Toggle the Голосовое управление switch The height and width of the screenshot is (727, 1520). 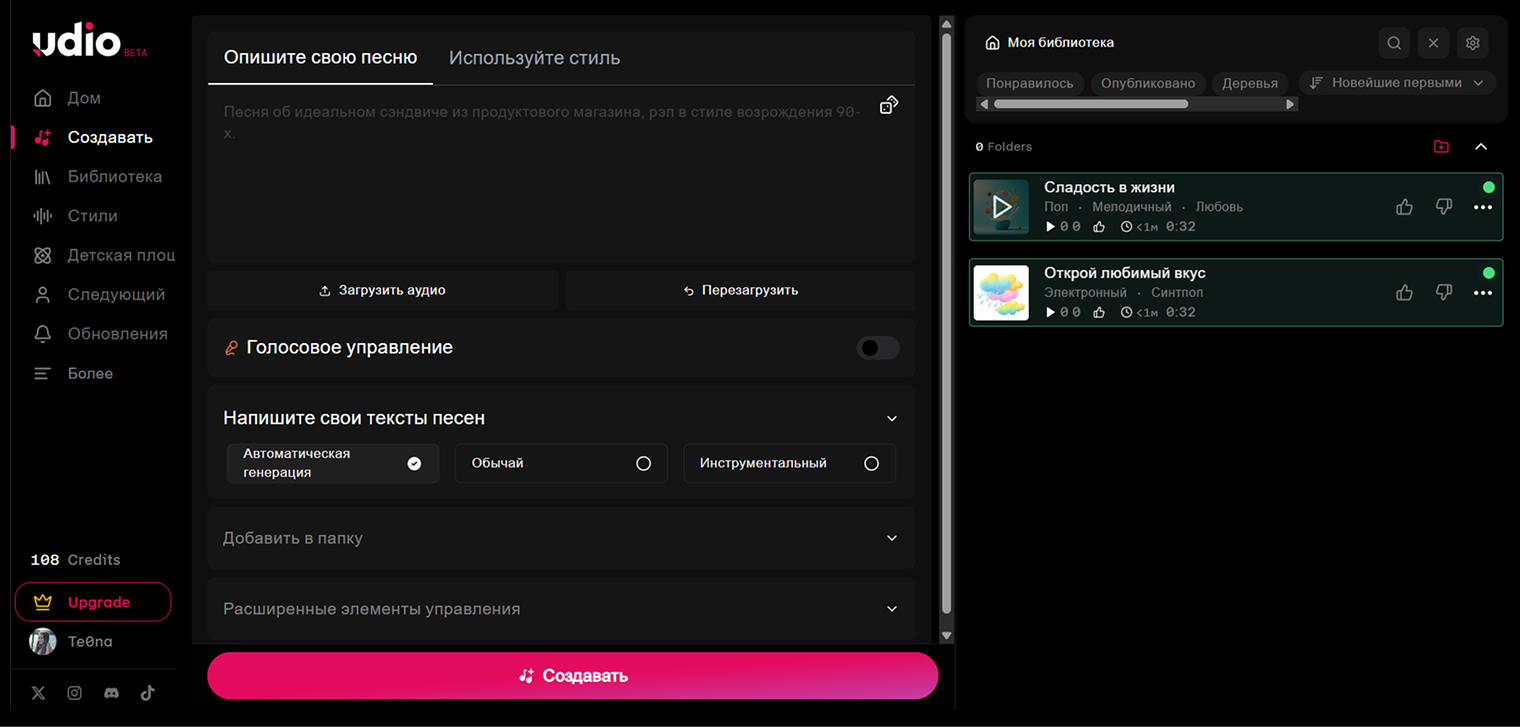878,348
